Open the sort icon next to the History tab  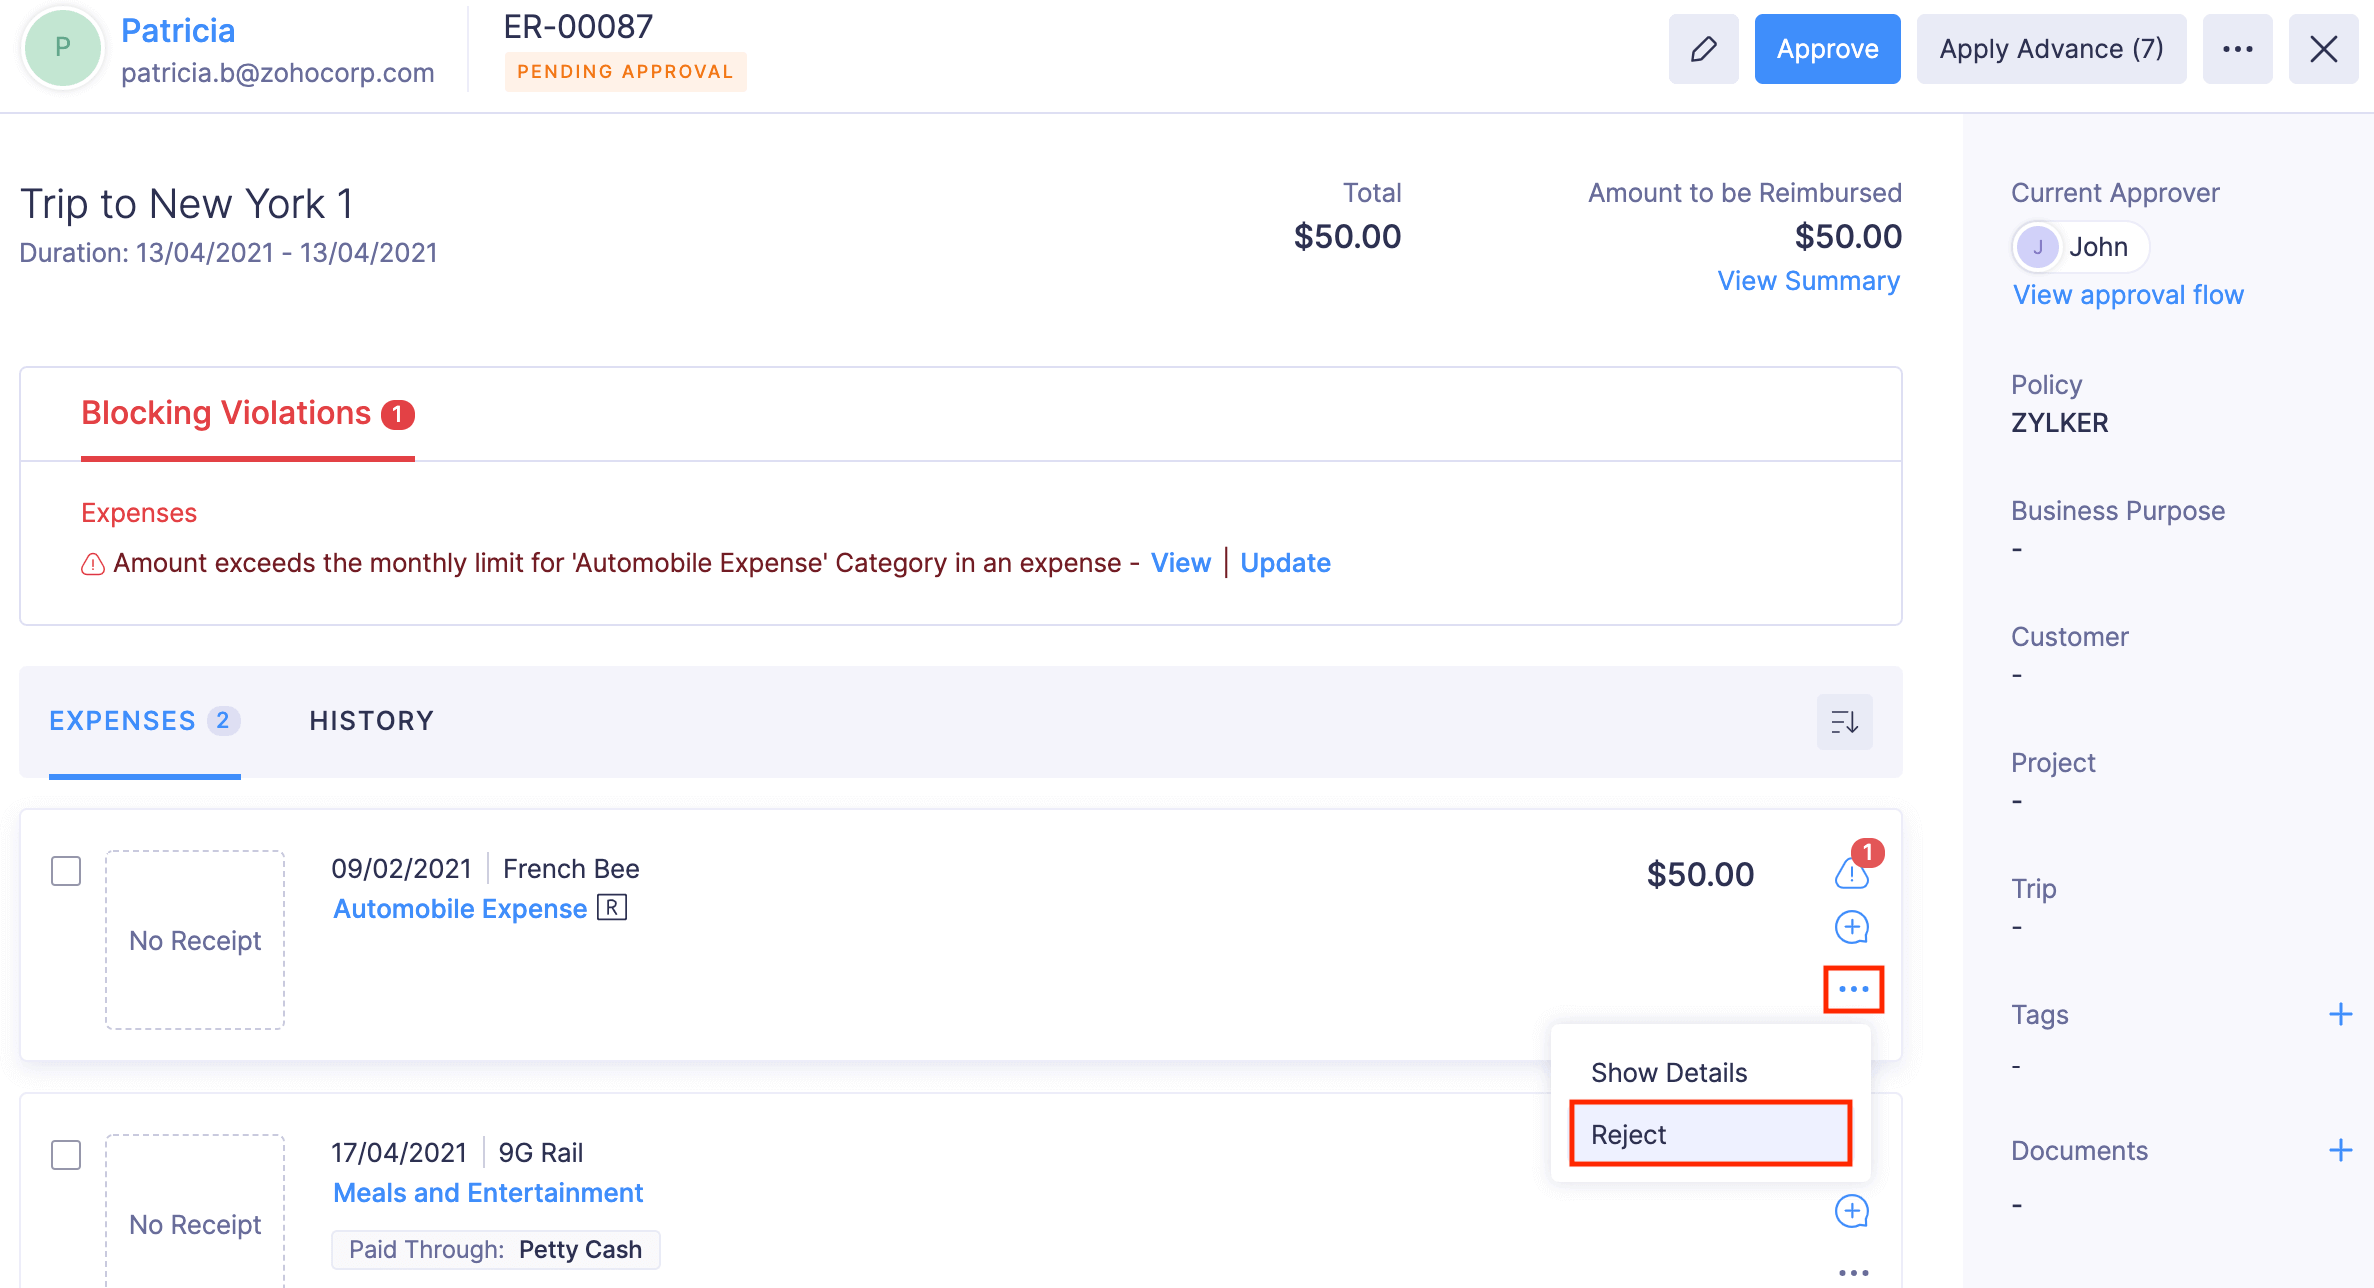[1844, 721]
